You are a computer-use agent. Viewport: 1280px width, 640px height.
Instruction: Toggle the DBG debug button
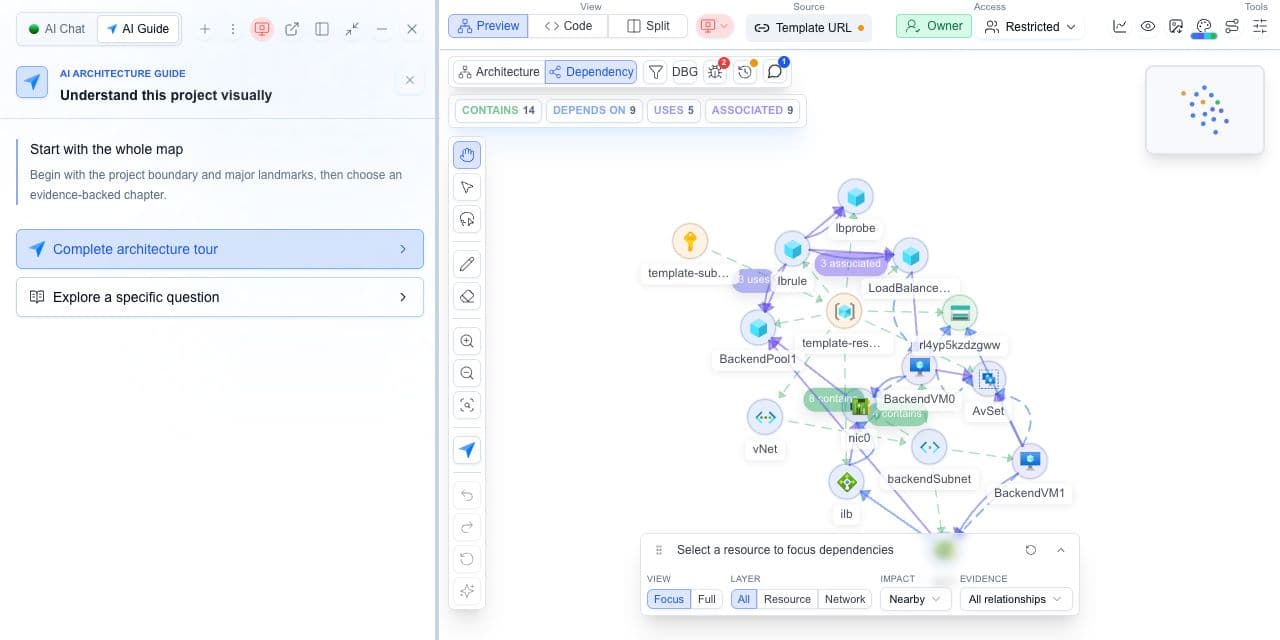click(x=685, y=72)
